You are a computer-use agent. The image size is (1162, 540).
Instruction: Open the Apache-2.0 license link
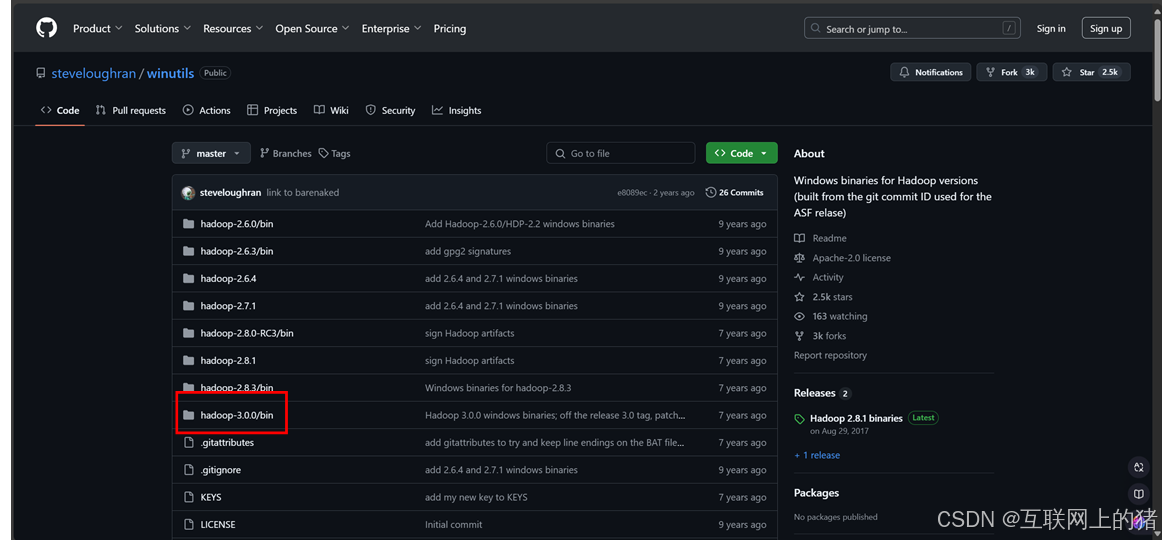(x=843, y=258)
